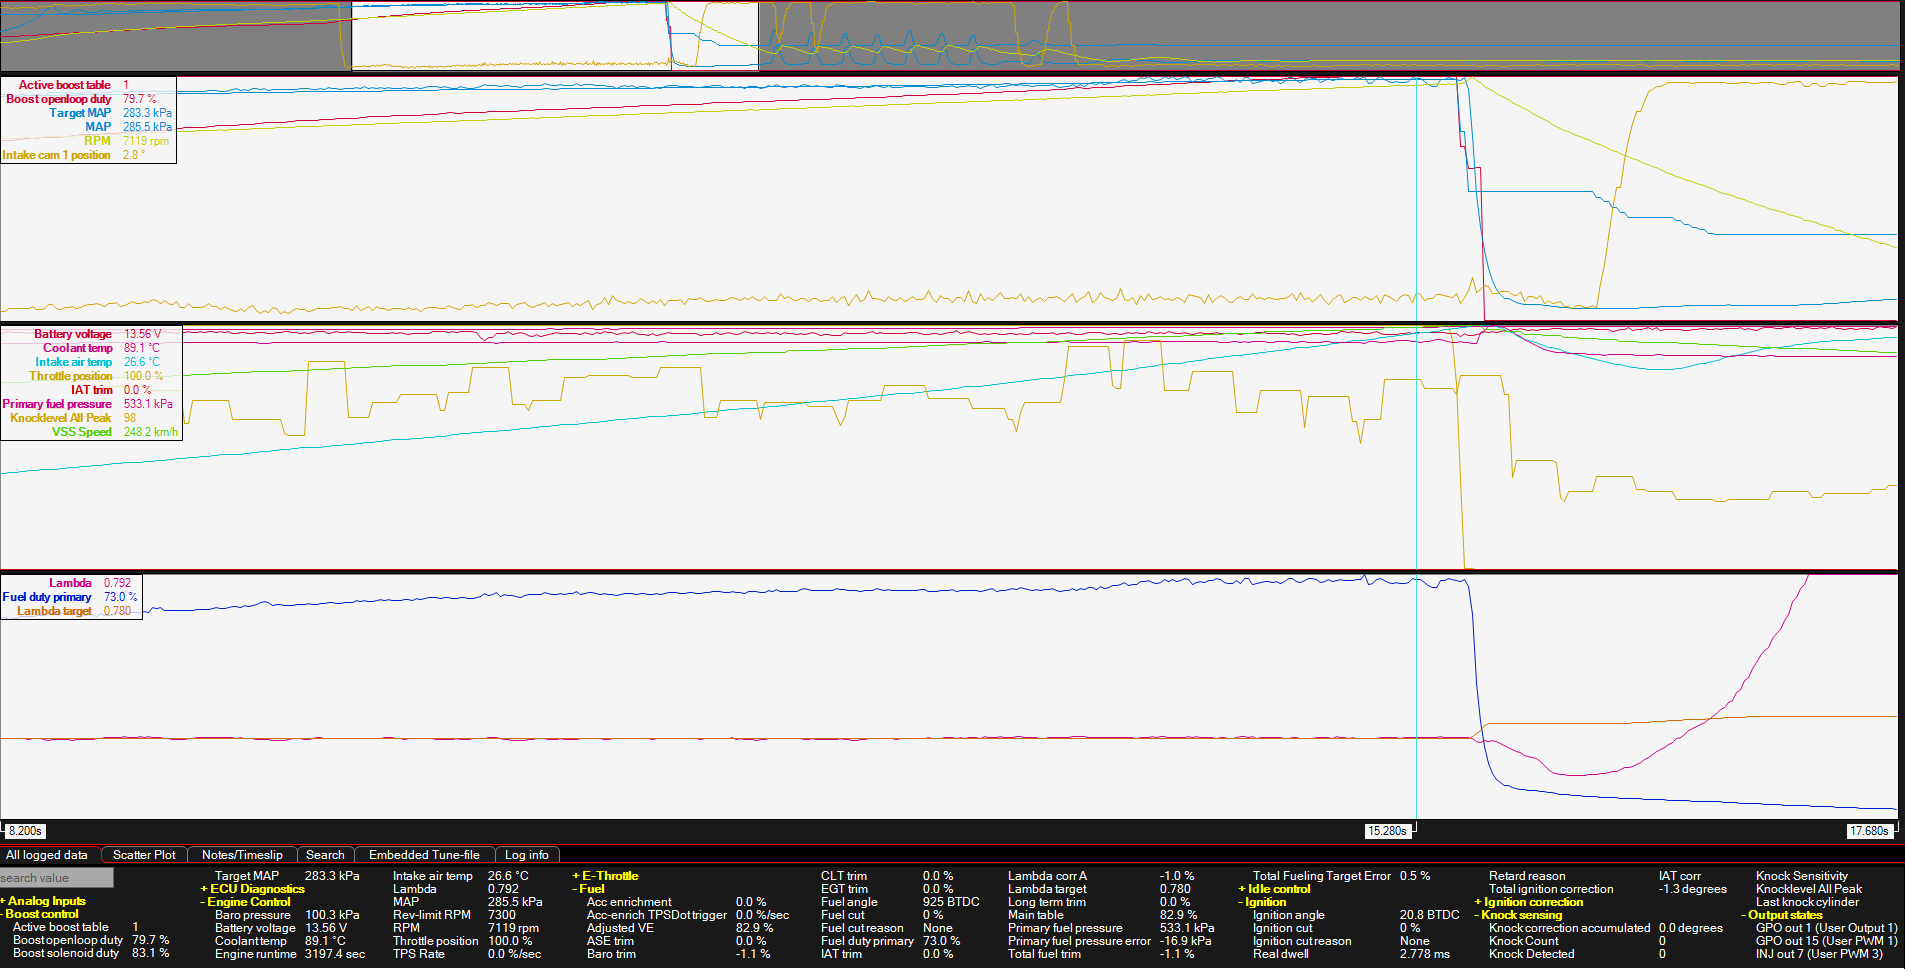Select the All logged data tab
The image size is (1905, 969).
(x=47, y=855)
